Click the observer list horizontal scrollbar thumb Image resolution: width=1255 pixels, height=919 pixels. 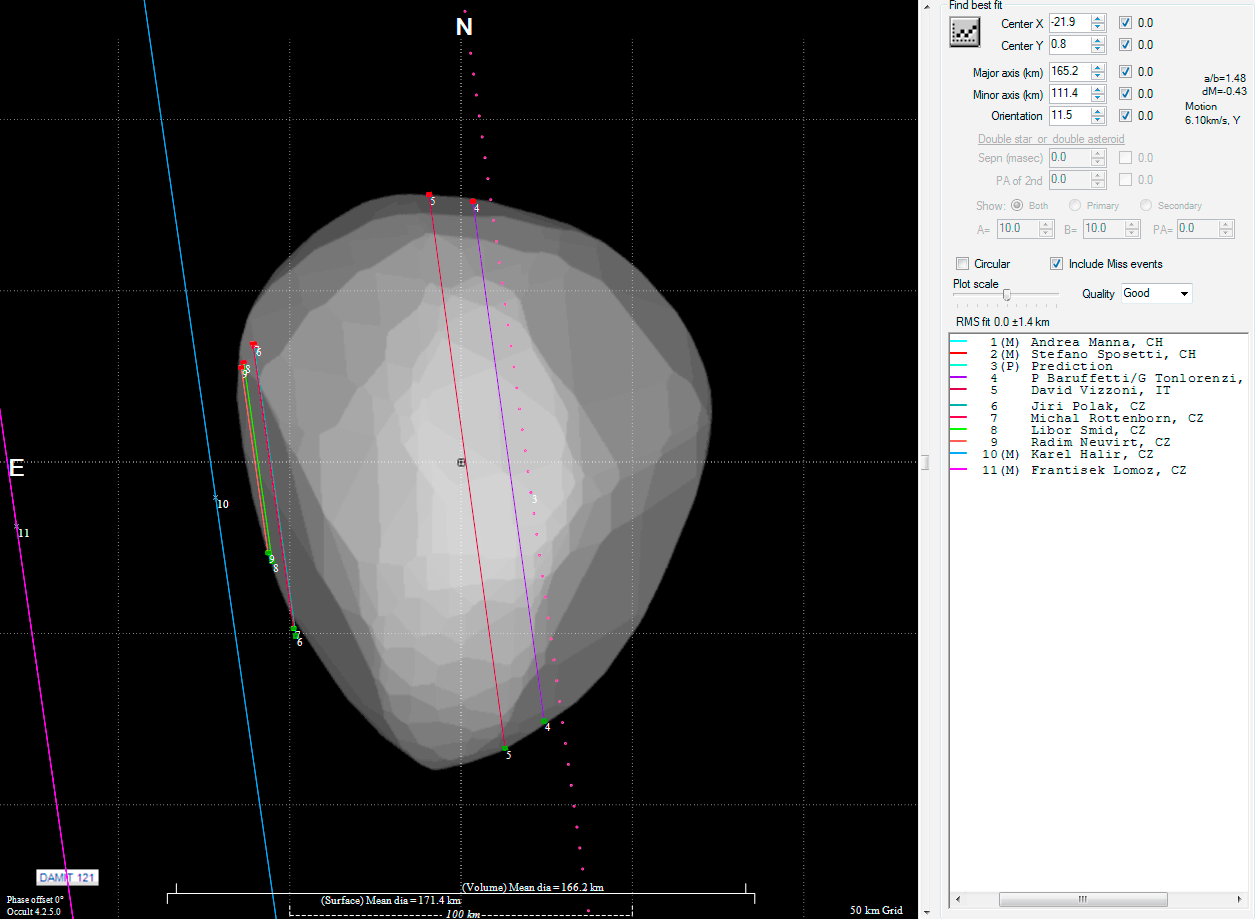click(x=1083, y=899)
